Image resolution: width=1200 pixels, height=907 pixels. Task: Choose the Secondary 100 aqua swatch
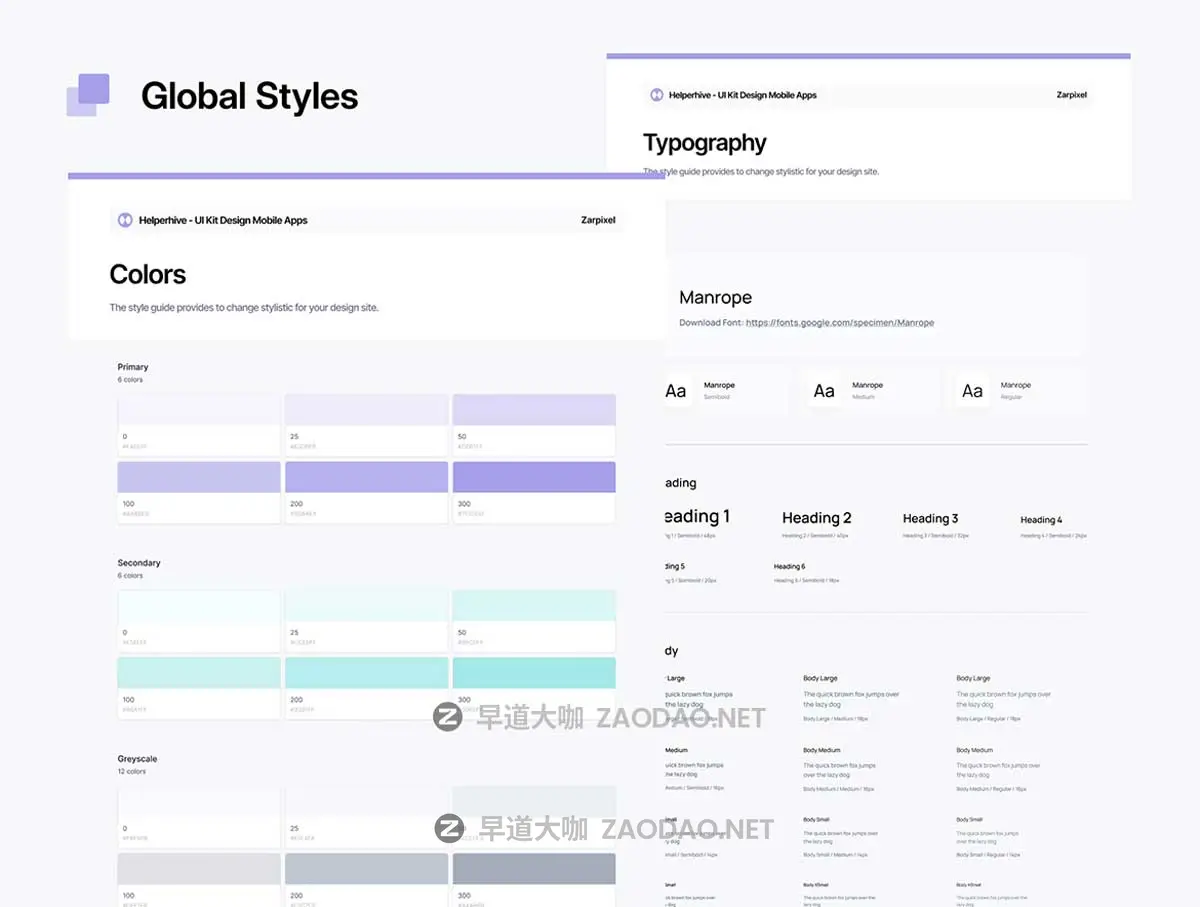tap(198, 673)
